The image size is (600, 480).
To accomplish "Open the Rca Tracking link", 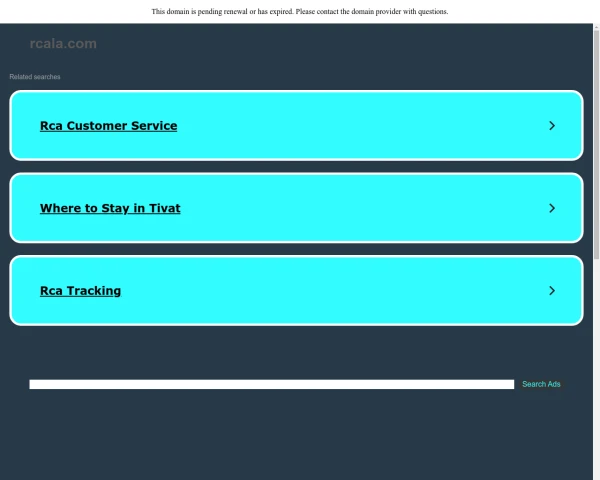I will pos(80,291).
